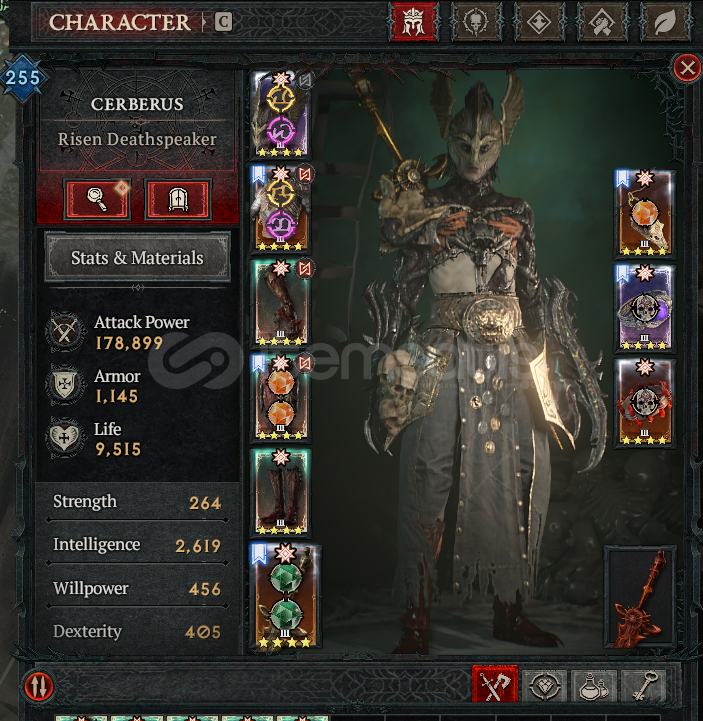Close the character window
This screenshot has height=721, width=703.
pos(687,68)
